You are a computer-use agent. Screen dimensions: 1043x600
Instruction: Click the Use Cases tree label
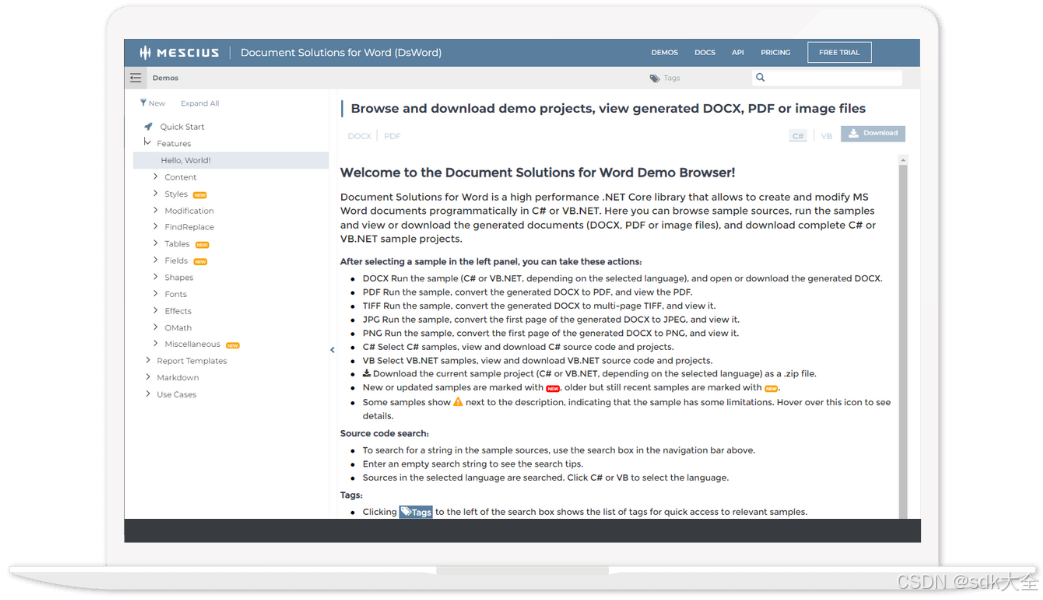click(x=176, y=394)
